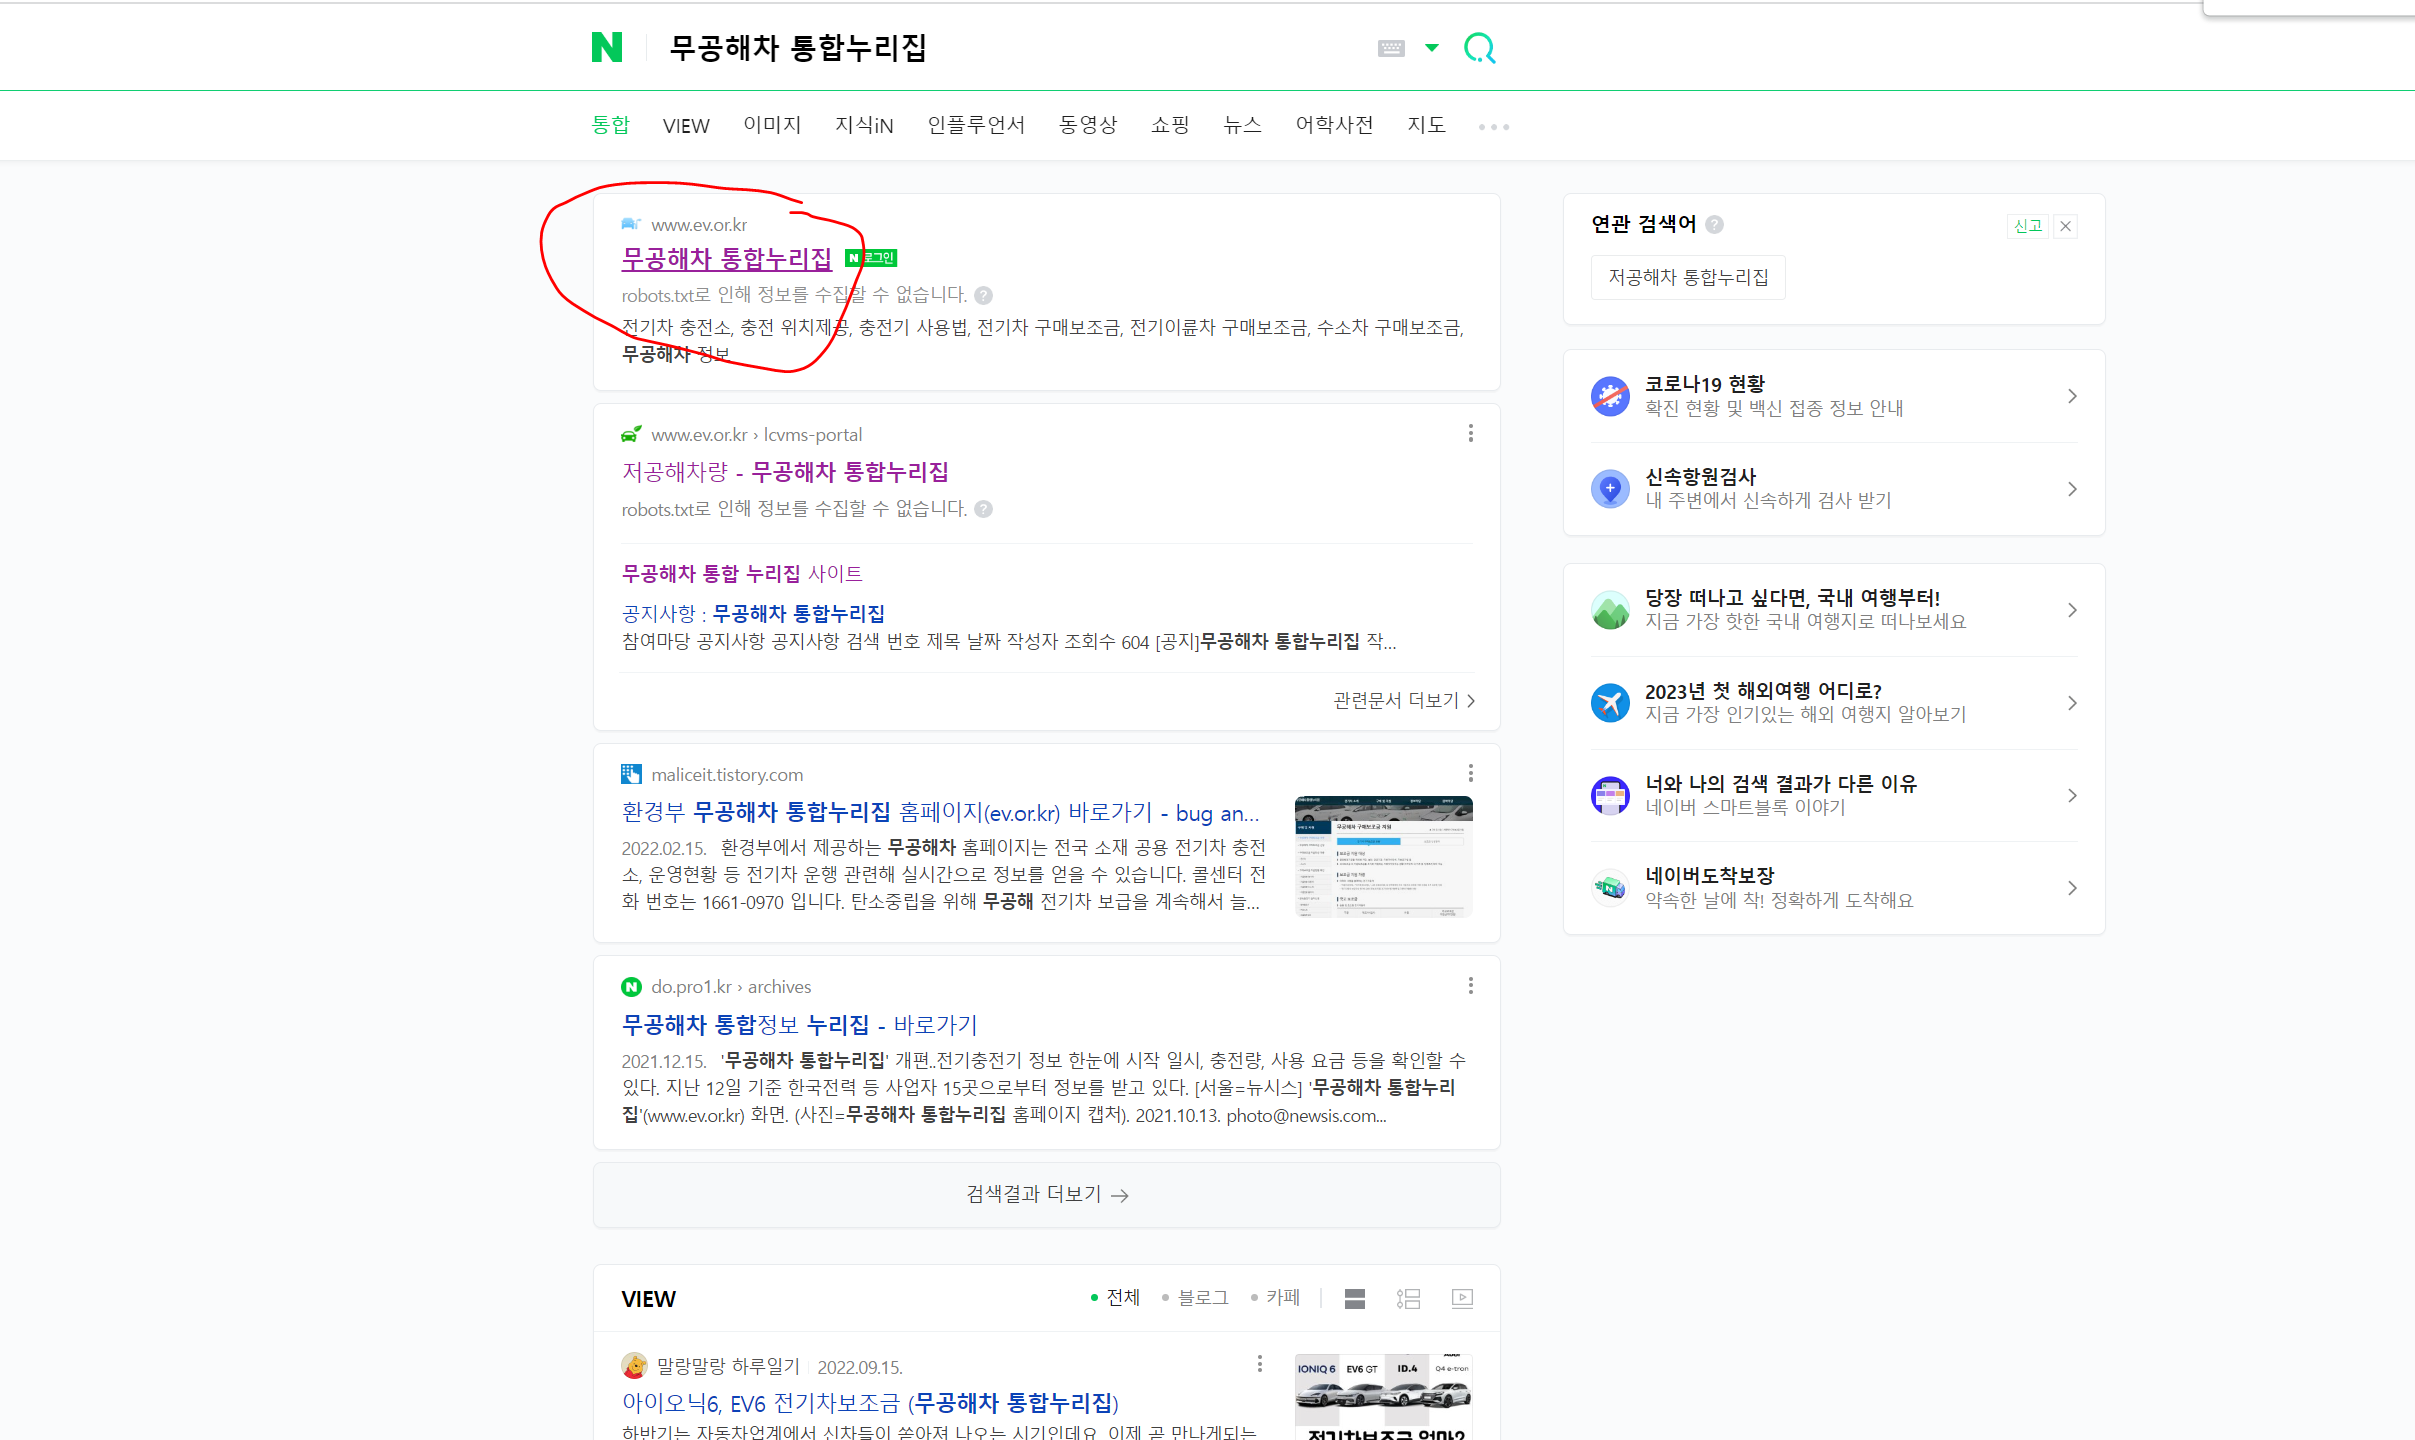2415x1440 pixels.
Task: Click help icon beside second robots.txt notice
Action: pos(984,509)
